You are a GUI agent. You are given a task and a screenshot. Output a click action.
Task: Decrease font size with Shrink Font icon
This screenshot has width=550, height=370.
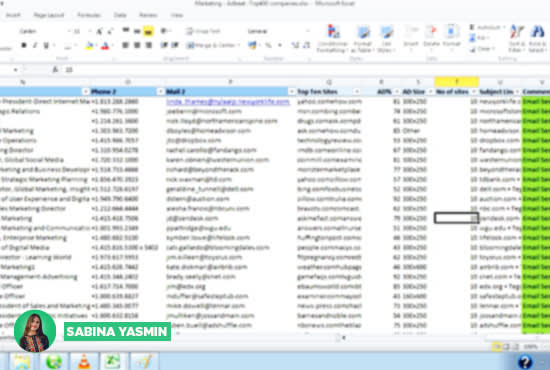110,31
